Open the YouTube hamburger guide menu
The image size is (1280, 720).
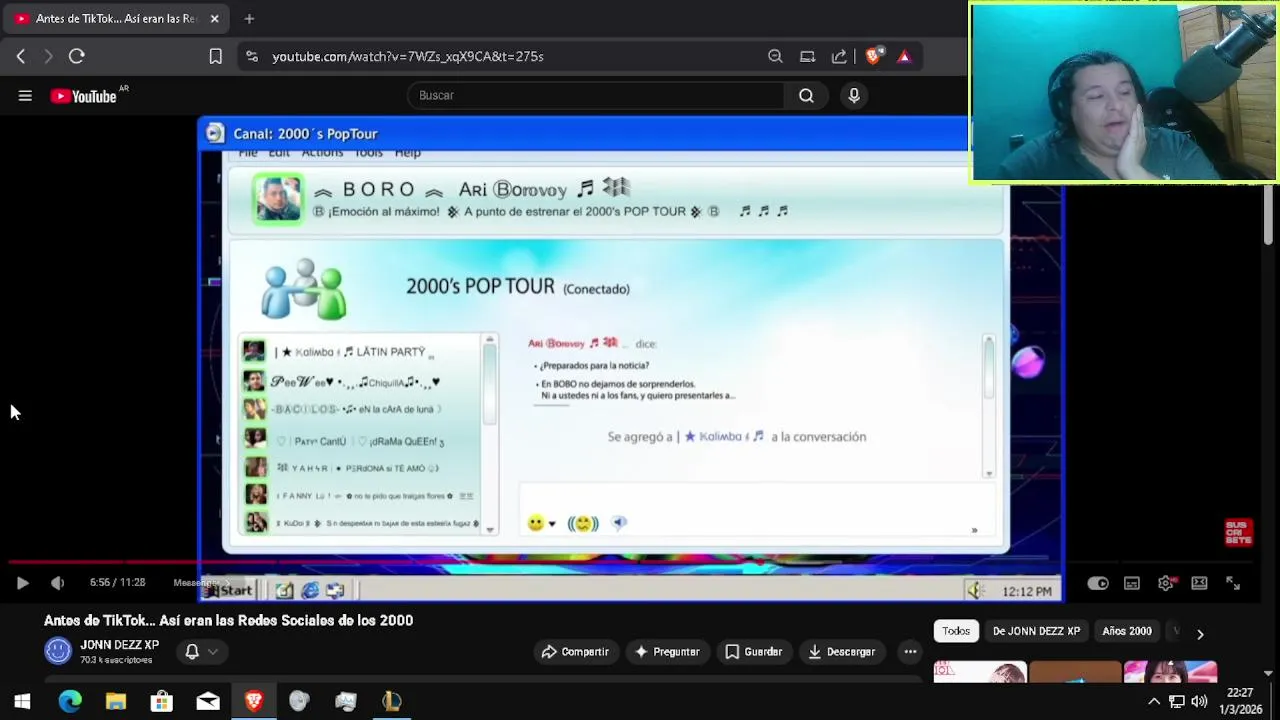tap(25, 96)
